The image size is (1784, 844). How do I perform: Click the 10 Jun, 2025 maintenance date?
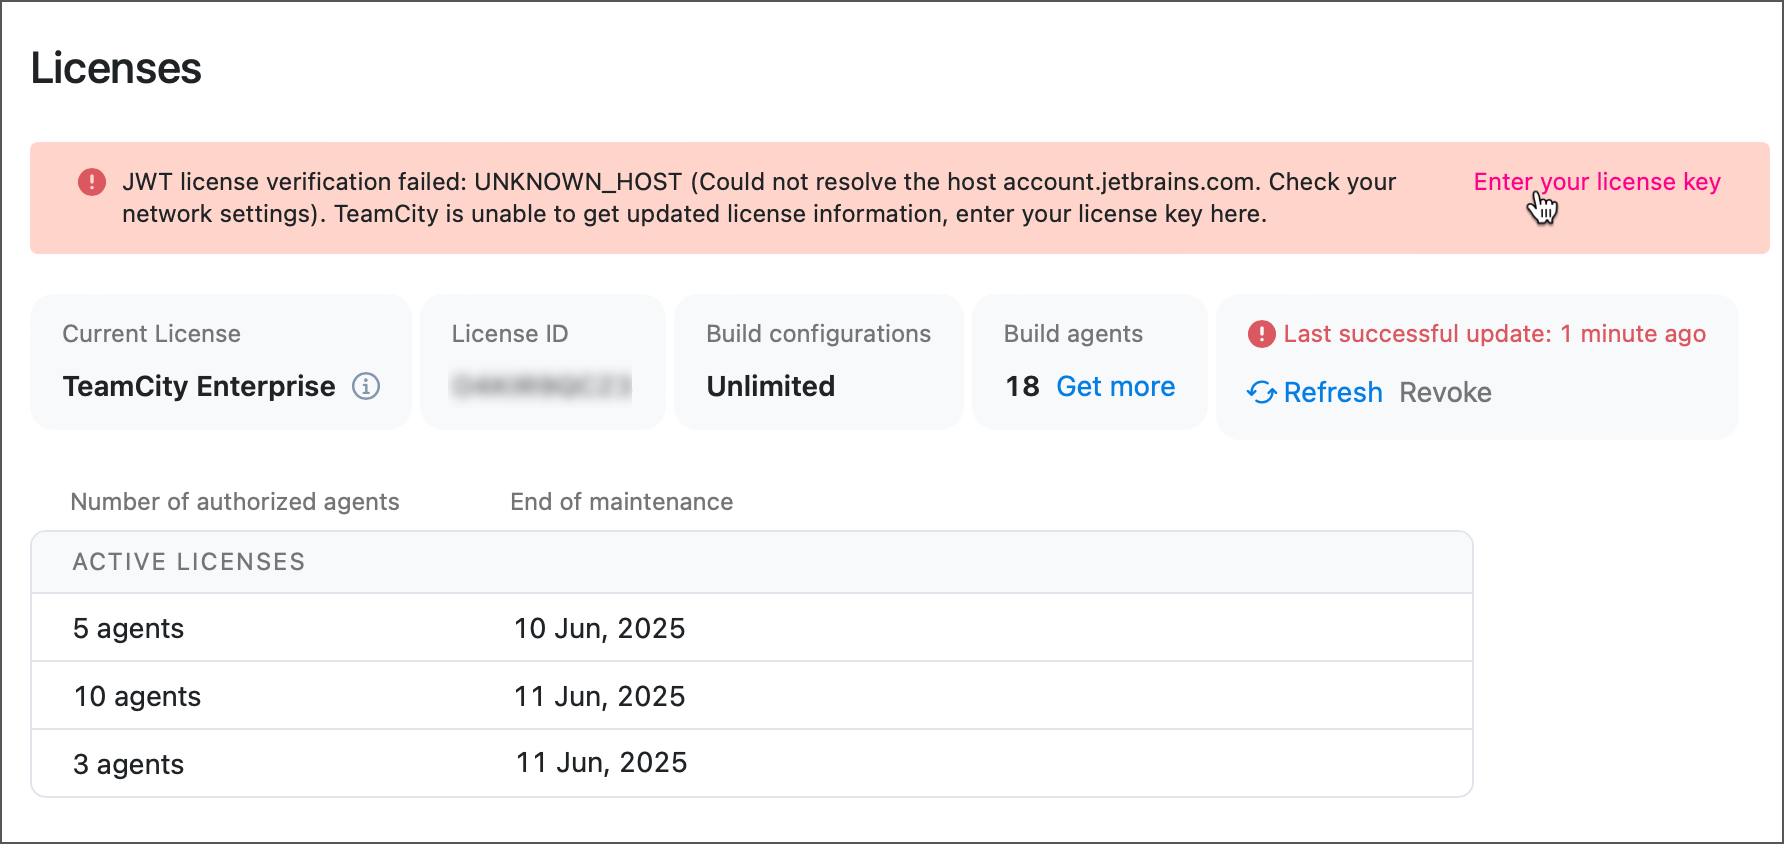(599, 628)
